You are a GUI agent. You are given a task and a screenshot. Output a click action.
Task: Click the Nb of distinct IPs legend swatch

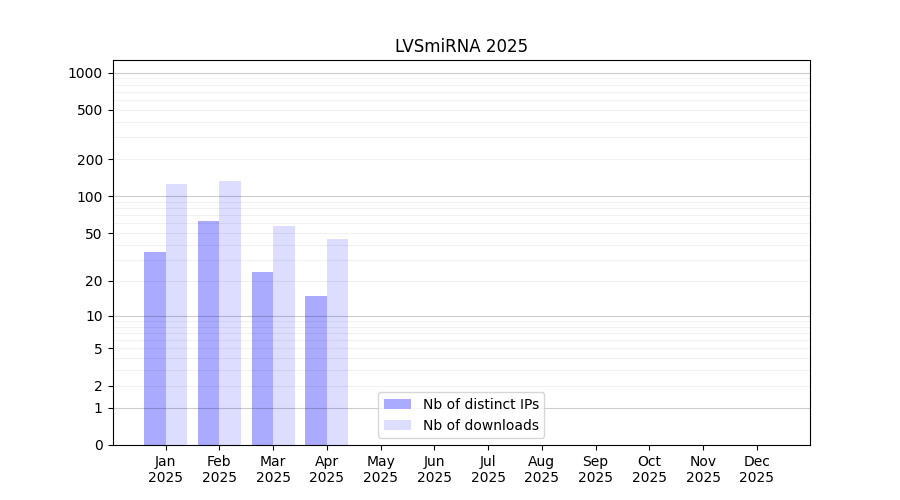click(397, 404)
